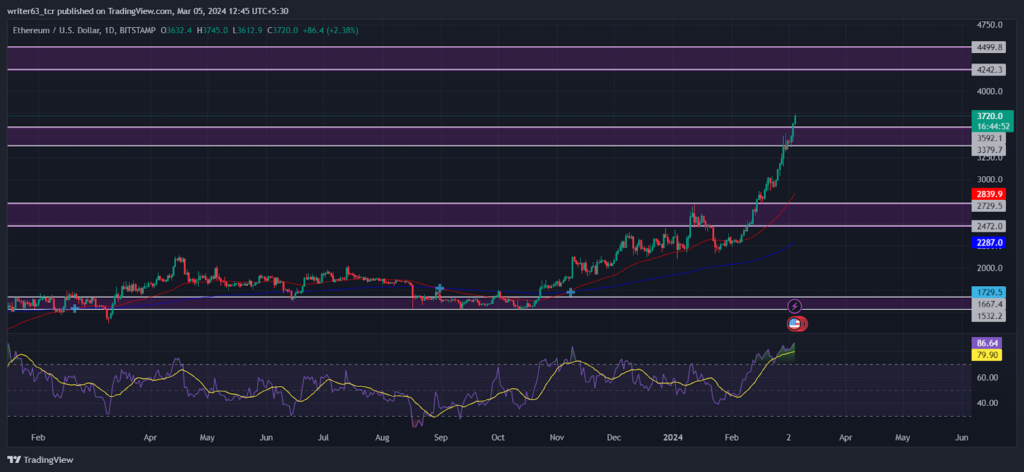Click the yellow RSI average label 79.90
Screen dimensions: 1024x472
point(989,355)
